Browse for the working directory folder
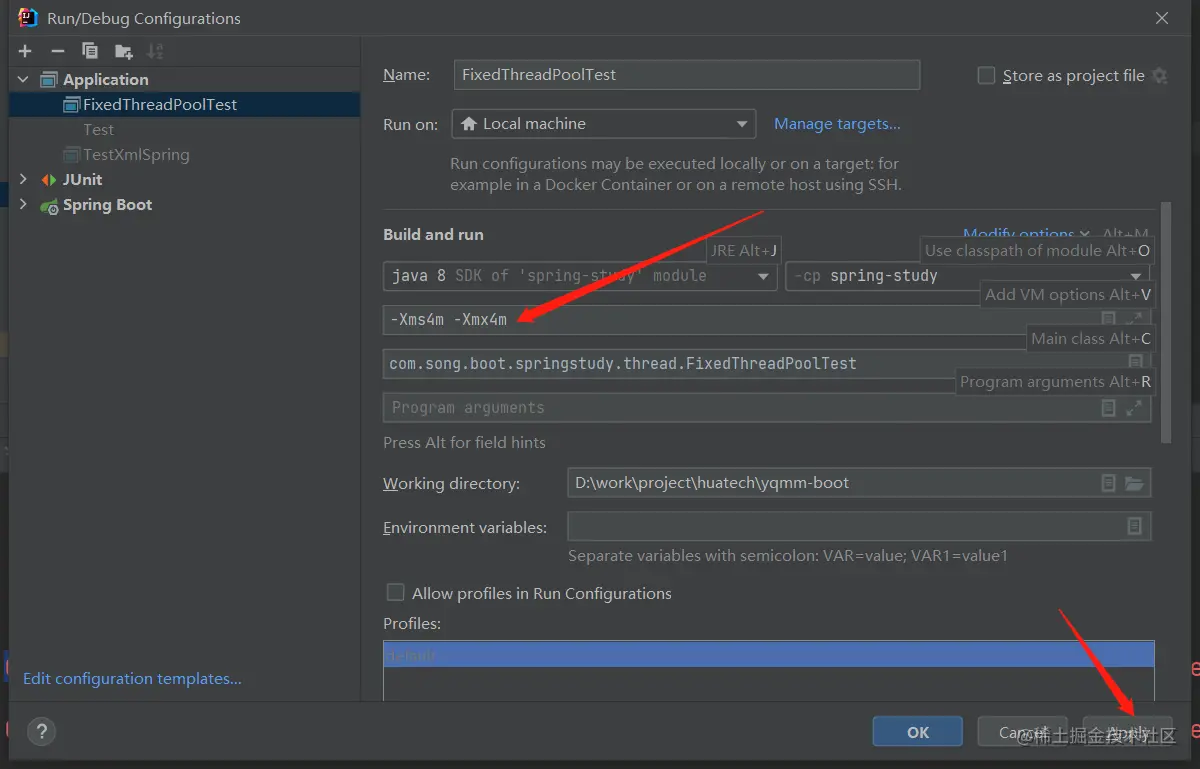 pos(1134,483)
